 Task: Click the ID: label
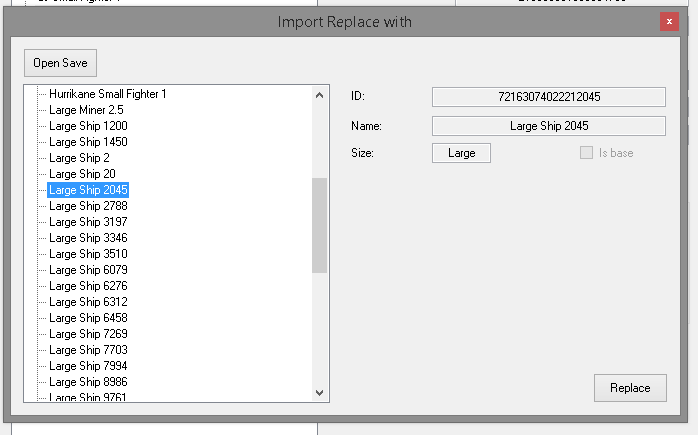(x=357, y=96)
